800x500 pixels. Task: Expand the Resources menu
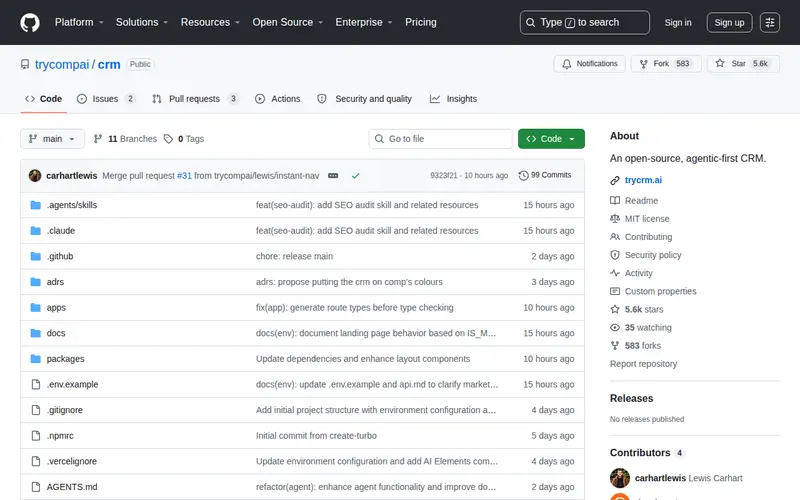(x=210, y=22)
